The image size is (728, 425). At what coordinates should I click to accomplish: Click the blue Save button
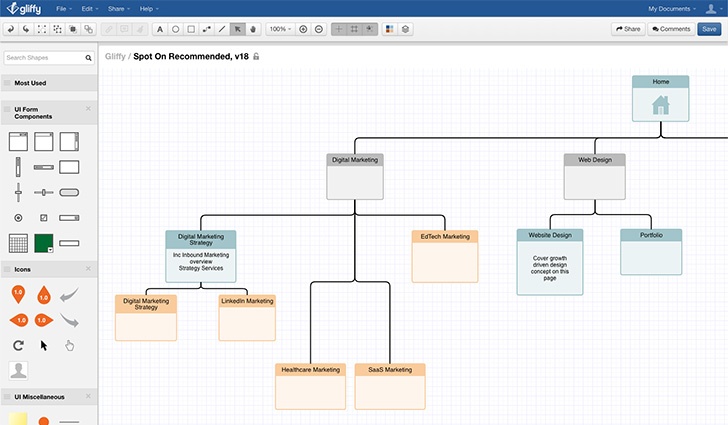pyautogui.click(x=708, y=29)
